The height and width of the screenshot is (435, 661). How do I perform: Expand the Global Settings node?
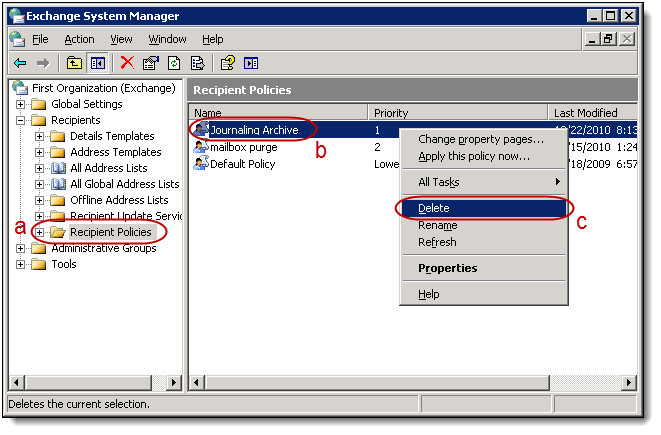[x=20, y=104]
